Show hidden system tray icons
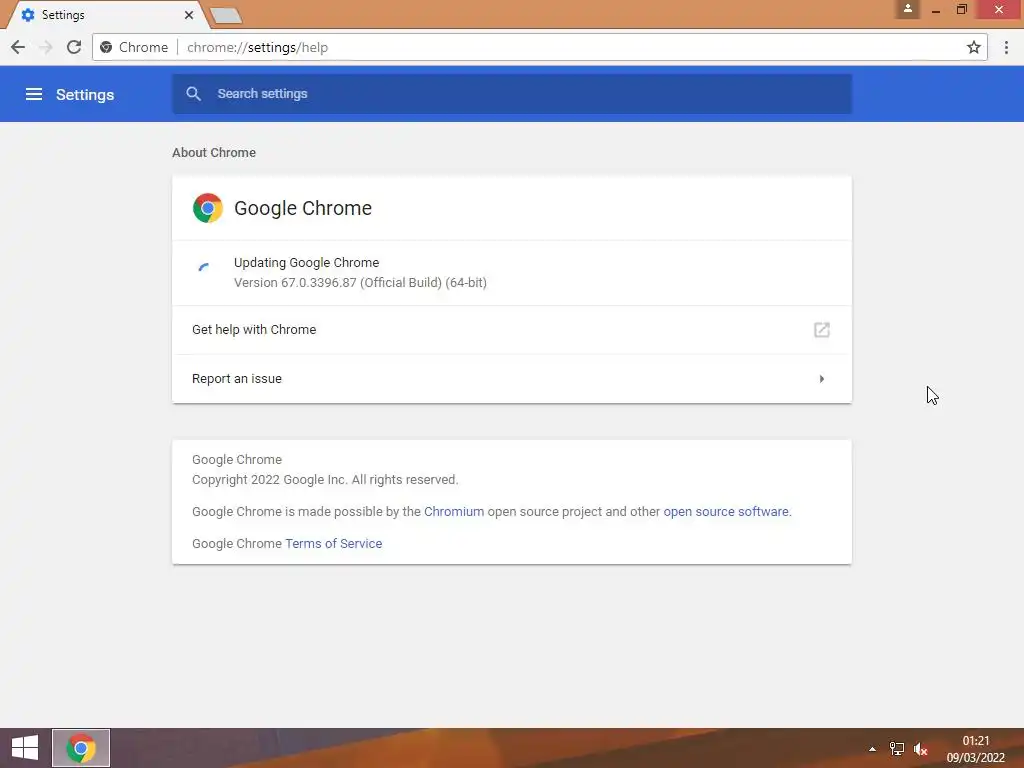The image size is (1024, 768). click(x=872, y=749)
